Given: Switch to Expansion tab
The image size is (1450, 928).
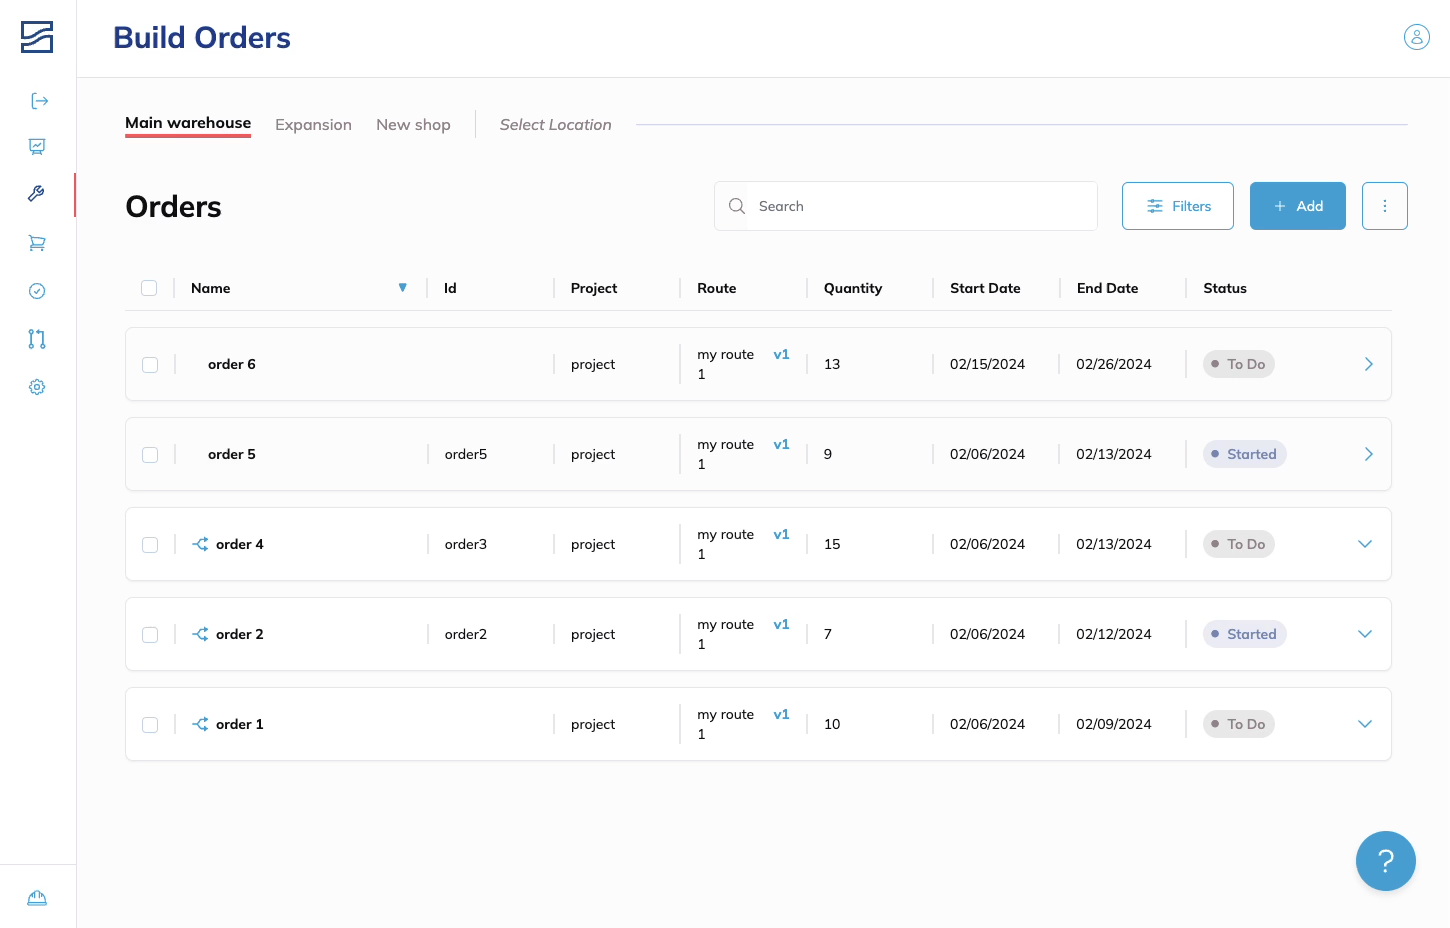Looking at the screenshot, I should (313, 125).
